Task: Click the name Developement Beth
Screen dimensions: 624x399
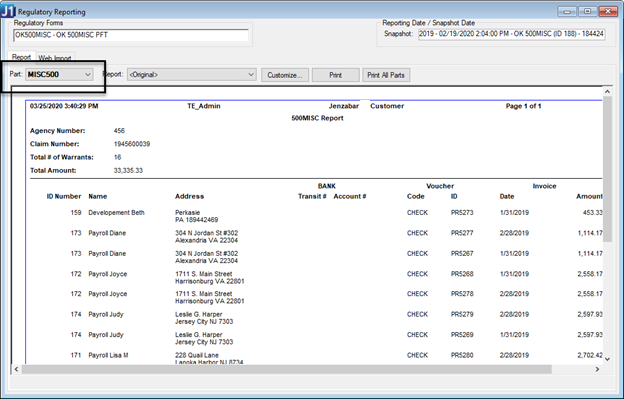Action: click(116, 212)
